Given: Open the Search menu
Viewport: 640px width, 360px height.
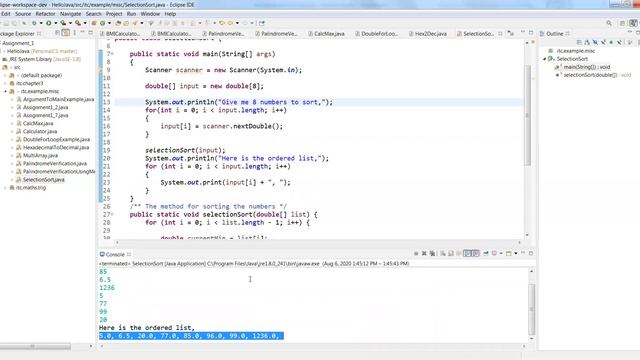Looking at the screenshot, I should 93,14.
